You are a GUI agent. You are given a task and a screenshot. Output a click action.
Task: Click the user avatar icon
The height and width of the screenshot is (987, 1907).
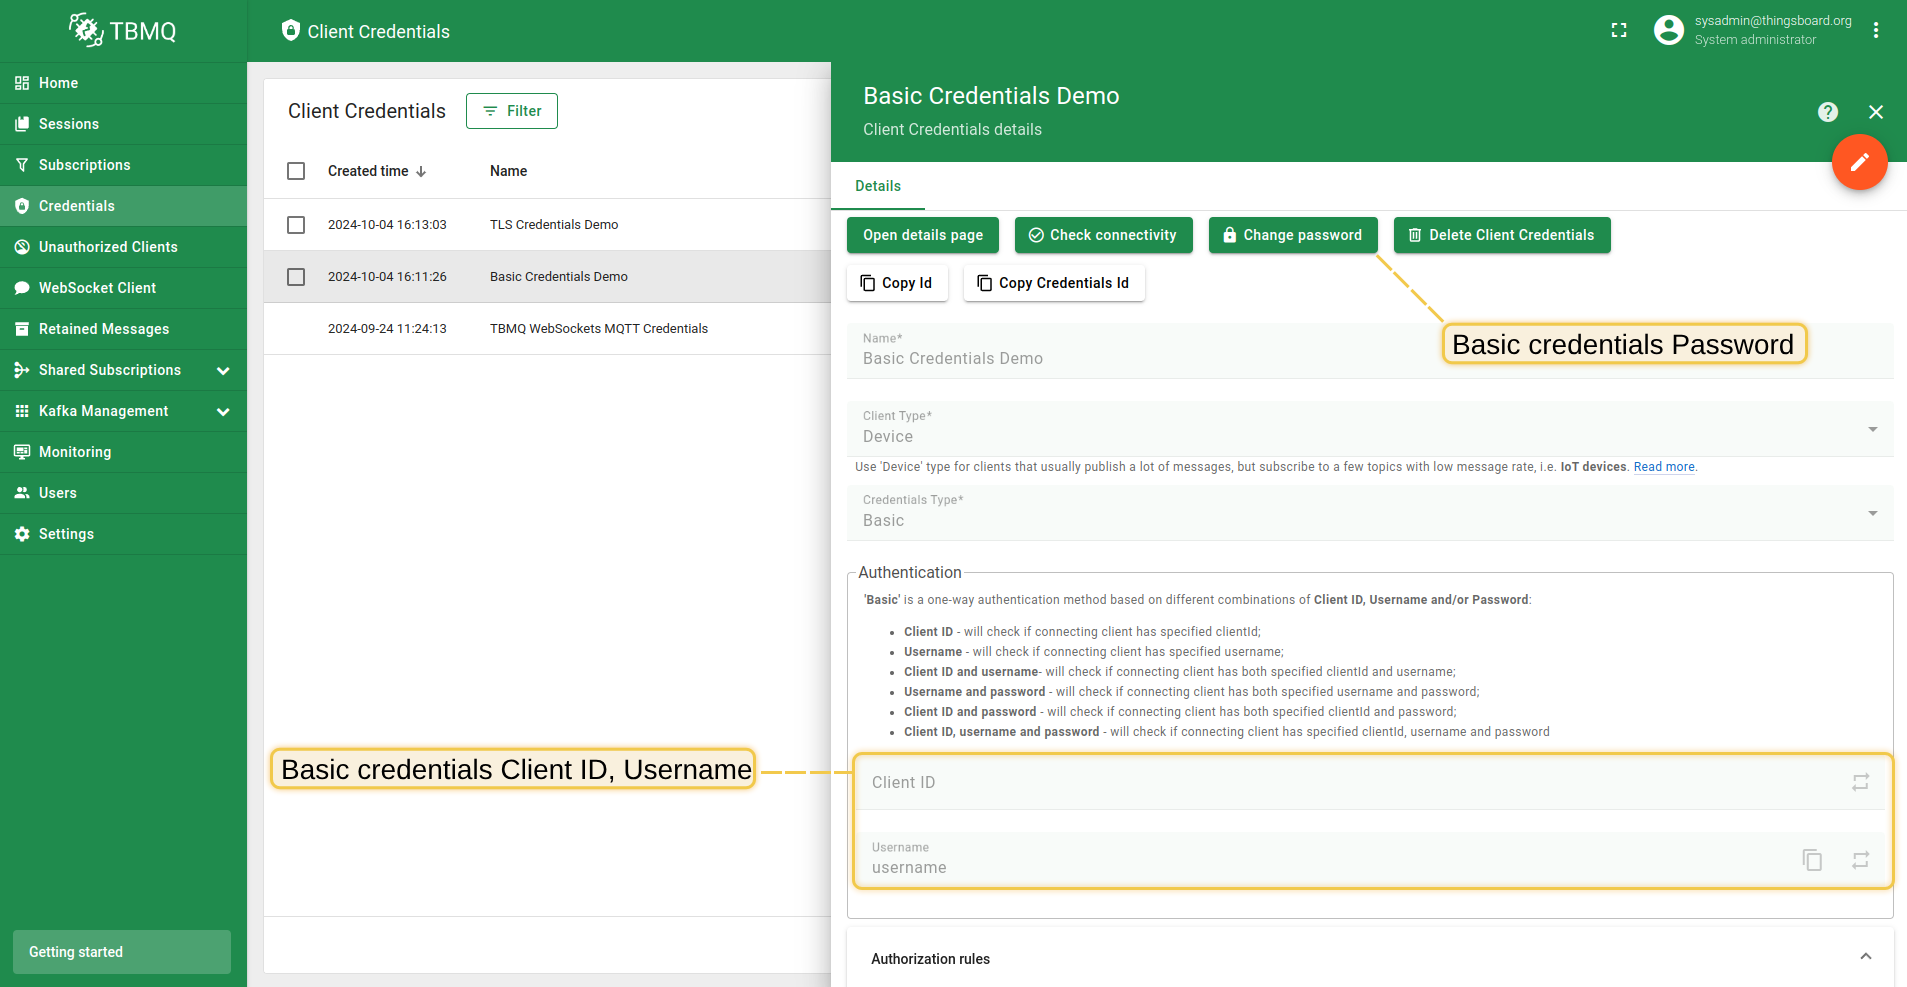(1668, 31)
